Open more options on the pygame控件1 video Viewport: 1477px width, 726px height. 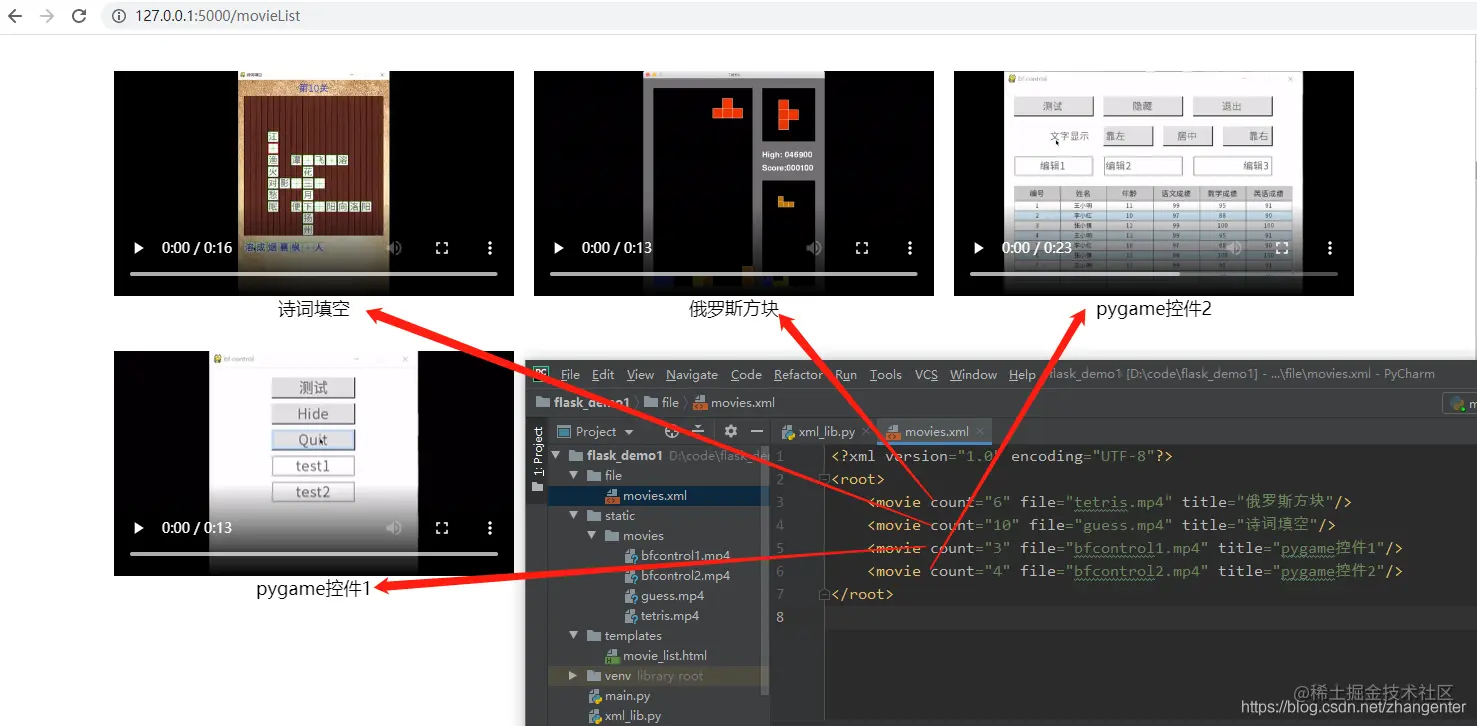pos(490,528)
